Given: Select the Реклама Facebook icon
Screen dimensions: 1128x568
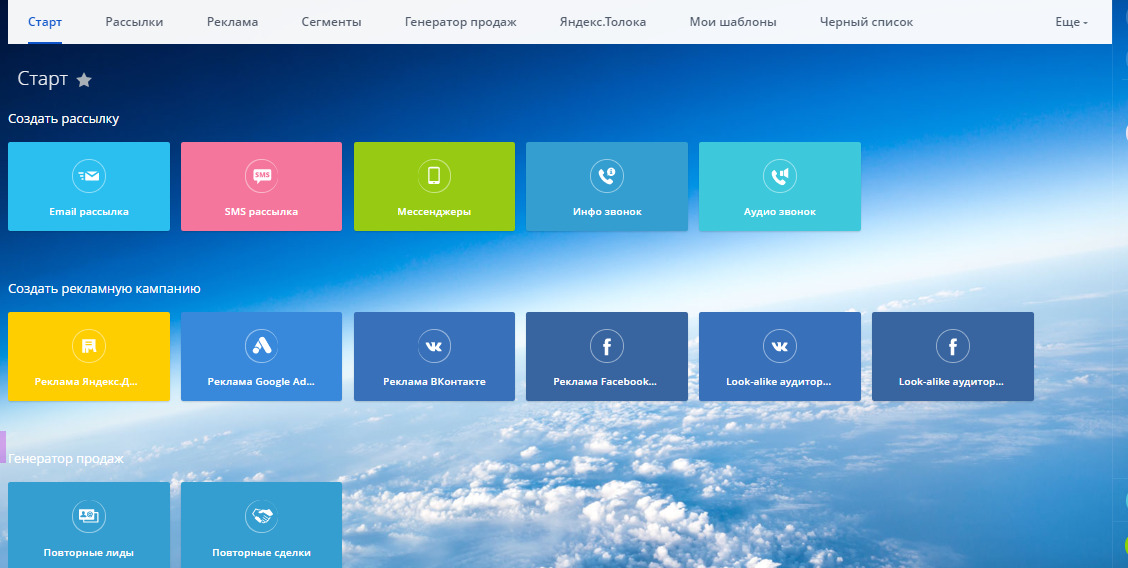Looking at the screenshot, I should 607,346.
